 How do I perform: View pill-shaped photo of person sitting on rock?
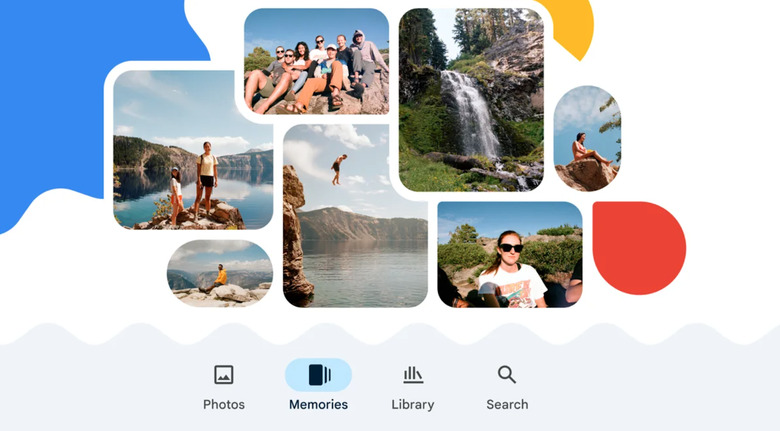(x=587, y=138)
